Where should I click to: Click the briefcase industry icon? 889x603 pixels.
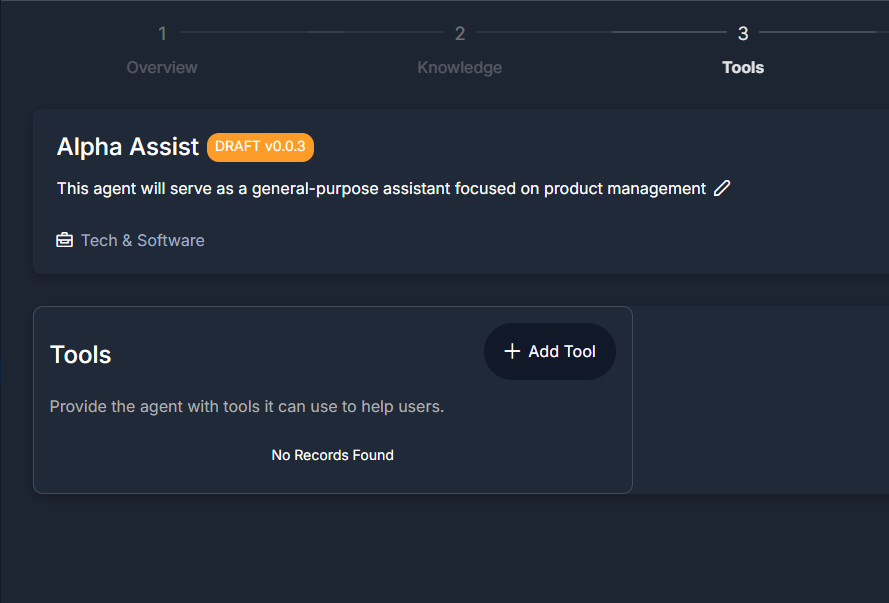(65, 240)
